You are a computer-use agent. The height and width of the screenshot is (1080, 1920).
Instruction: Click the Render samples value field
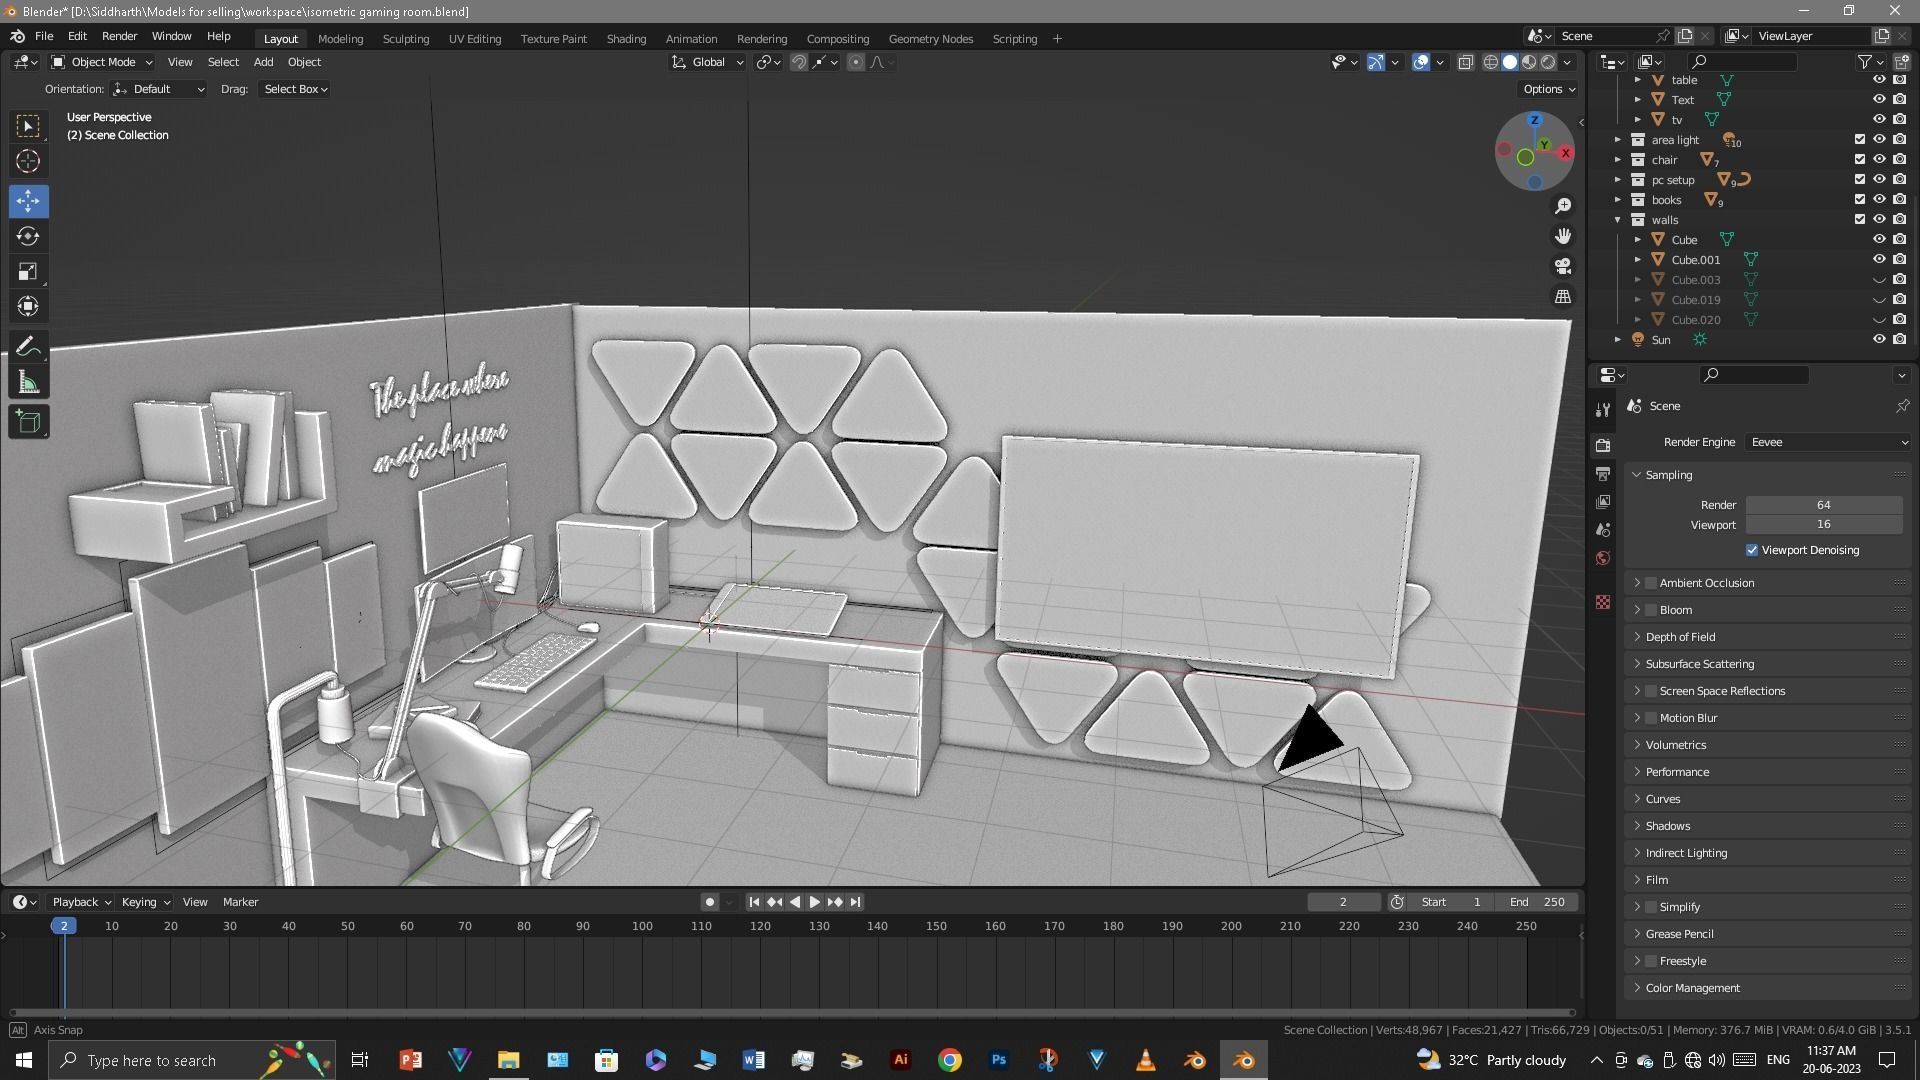coord(1824,505)
